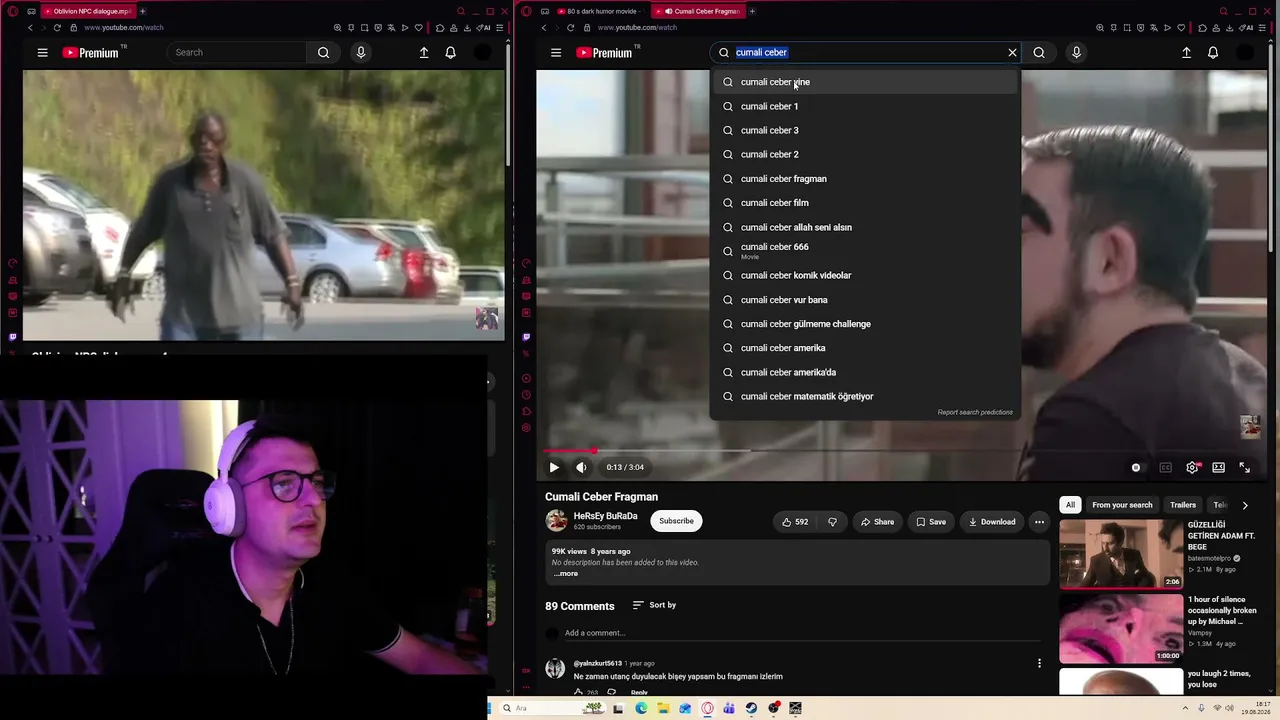The image size is (1280, 720).
Task: Choose suggestion 'cumali ceber yine'
Action: pyautogui.click(x=865, y=82)
